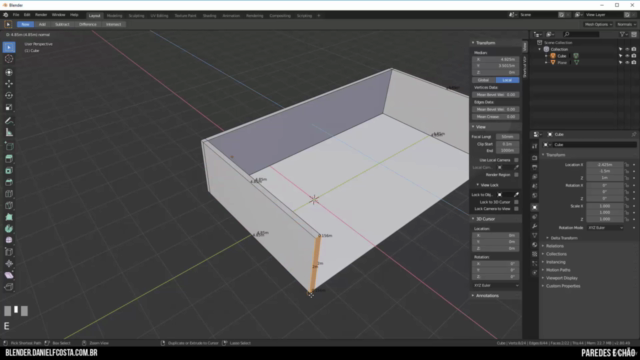Hide Collection with eye icon in outliner
The width and height of the screenshot is (640, 360).
pyautogui.click(x=627, y=49)
